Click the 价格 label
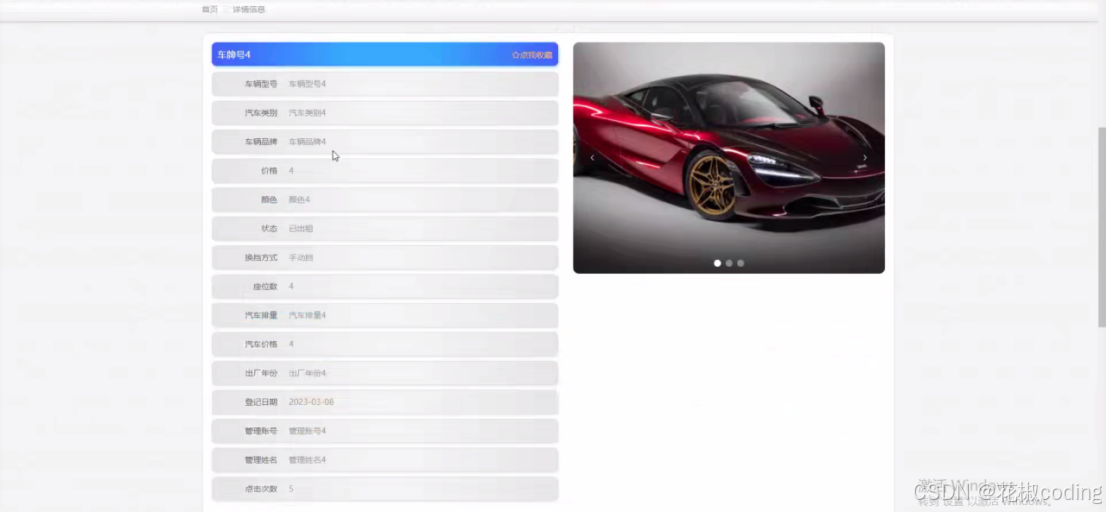This screenshot has width=1106, height=512. (269, 171)
